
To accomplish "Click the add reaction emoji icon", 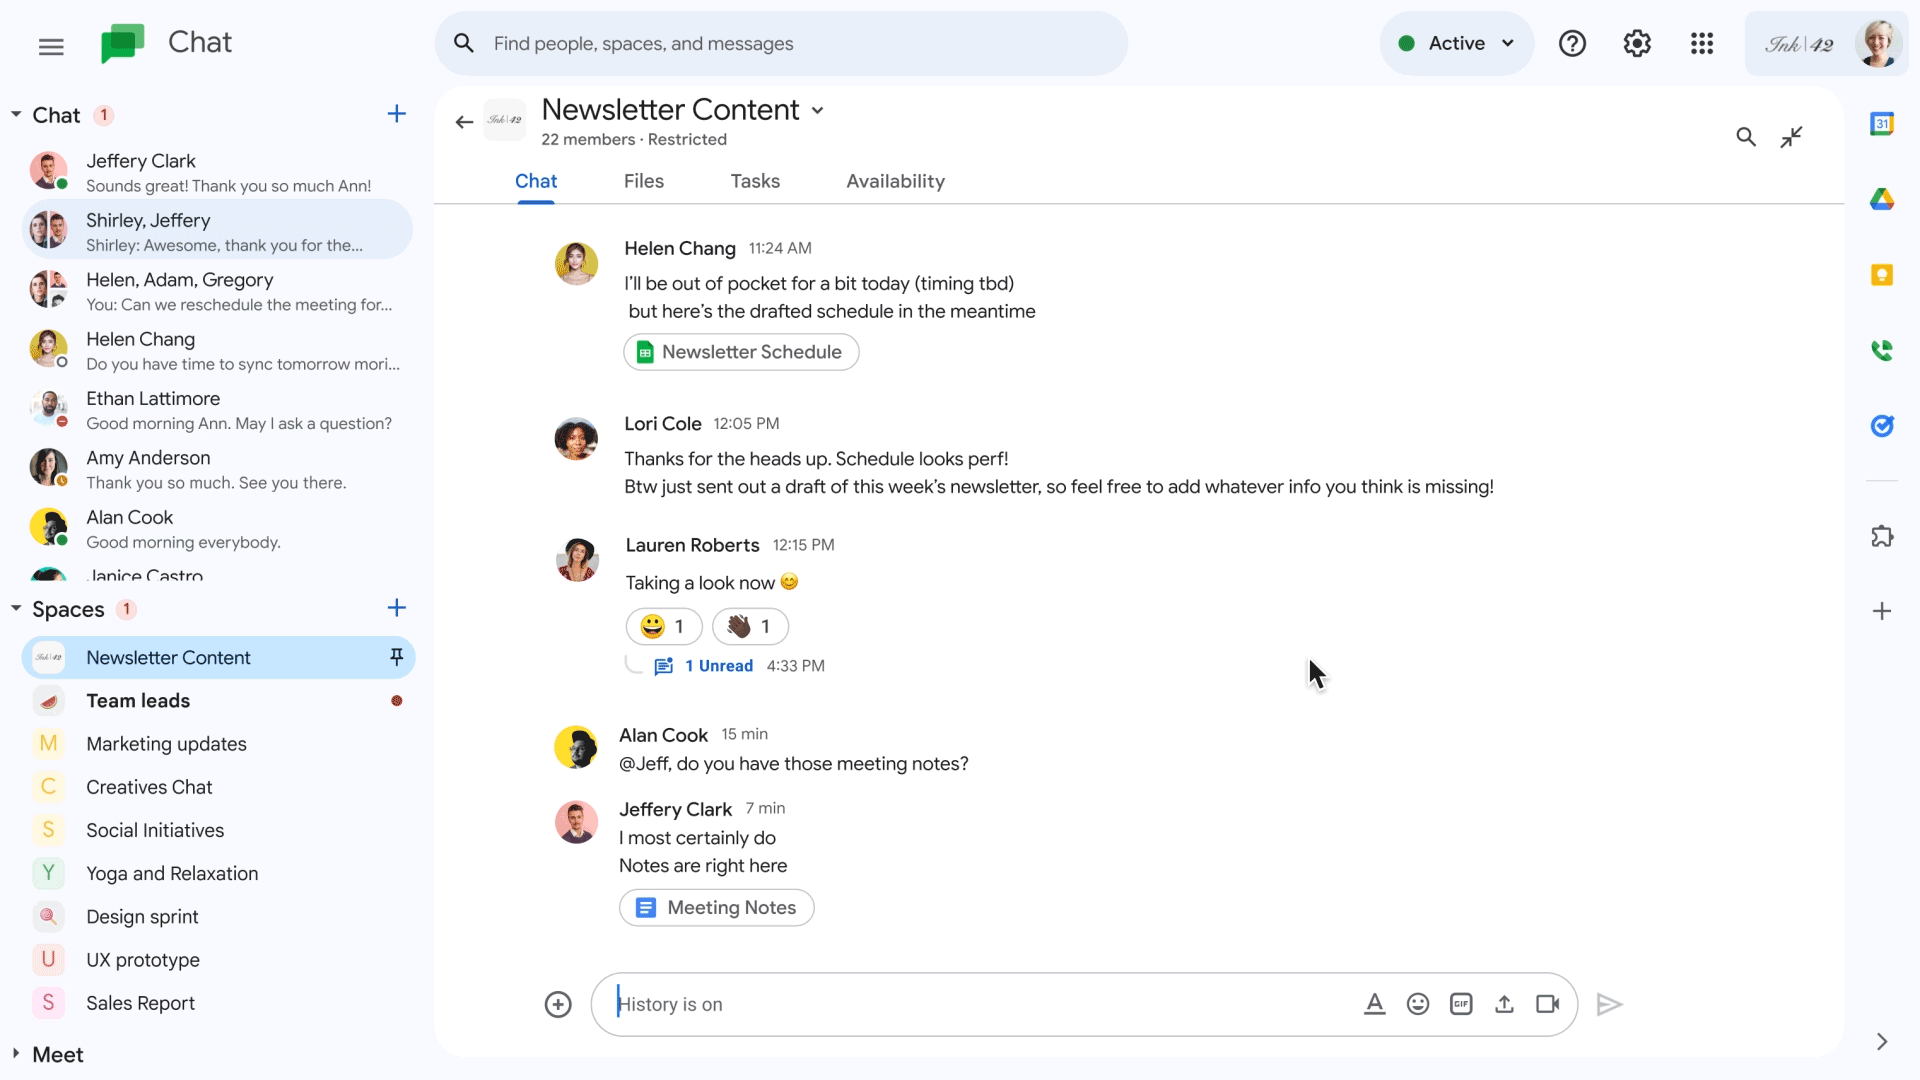I will (1416, 1004).
